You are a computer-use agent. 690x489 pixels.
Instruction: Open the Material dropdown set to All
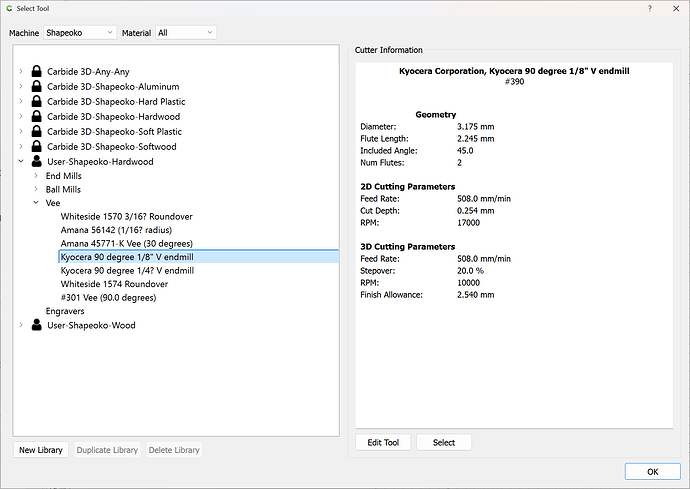185,33
